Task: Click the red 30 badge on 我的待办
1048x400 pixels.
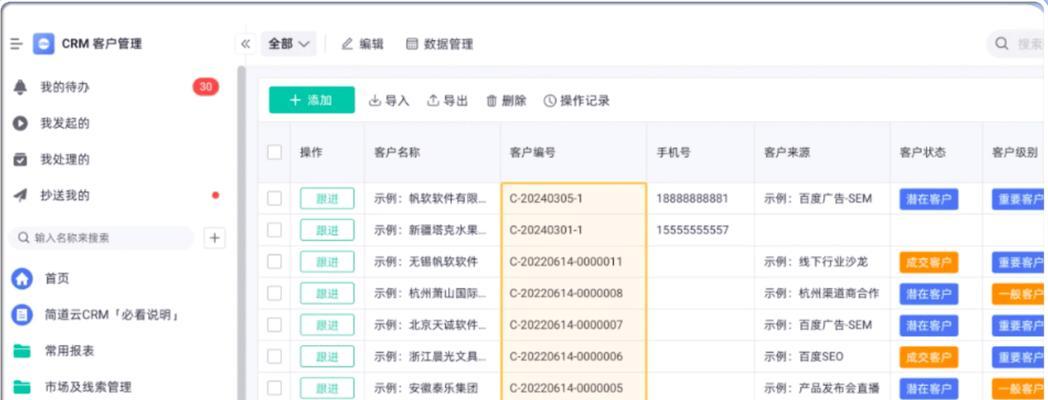Action: click(x=206, y=87)
